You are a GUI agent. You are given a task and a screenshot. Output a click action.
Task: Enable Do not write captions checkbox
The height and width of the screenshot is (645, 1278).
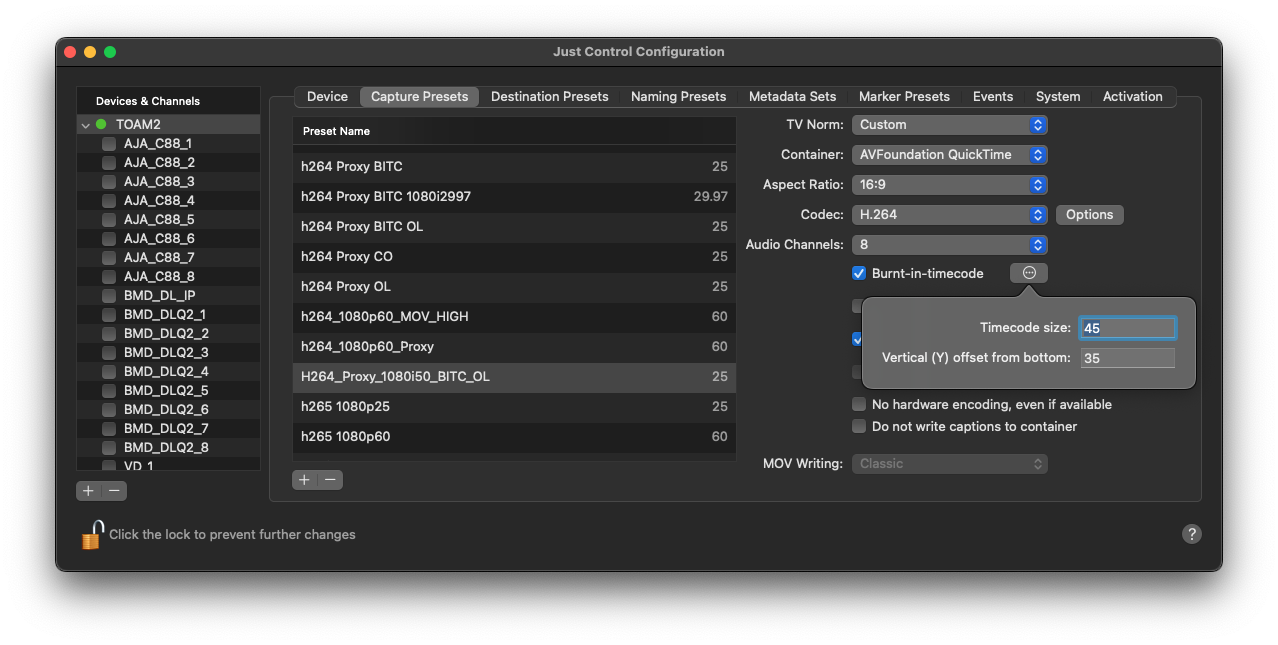[859, 426]
